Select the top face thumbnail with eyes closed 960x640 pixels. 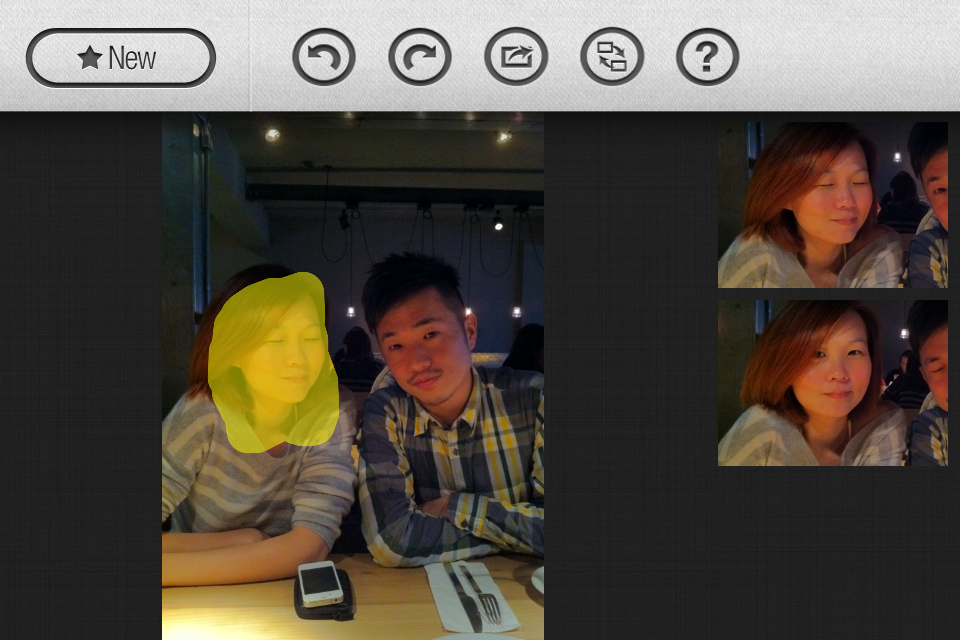click(833, 205)
